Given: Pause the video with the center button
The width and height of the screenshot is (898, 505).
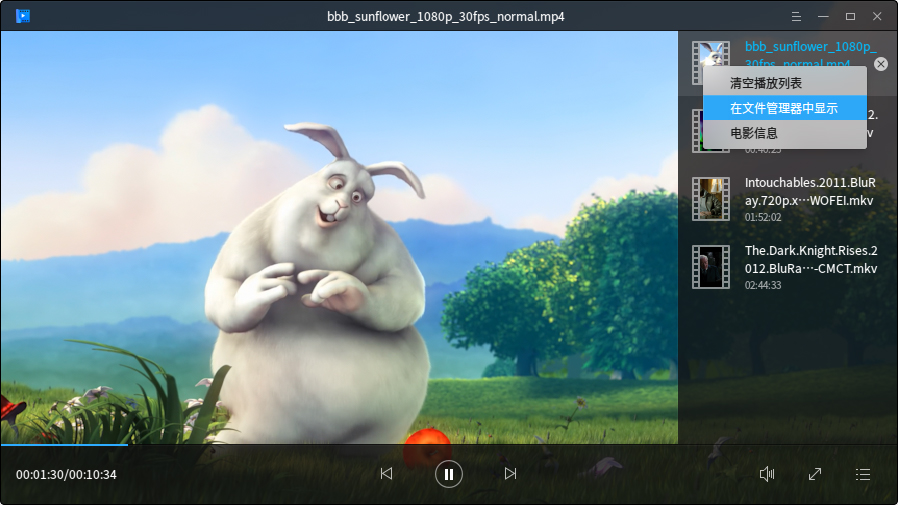Looking at the screenshot, I should click(x=449, y=474).
